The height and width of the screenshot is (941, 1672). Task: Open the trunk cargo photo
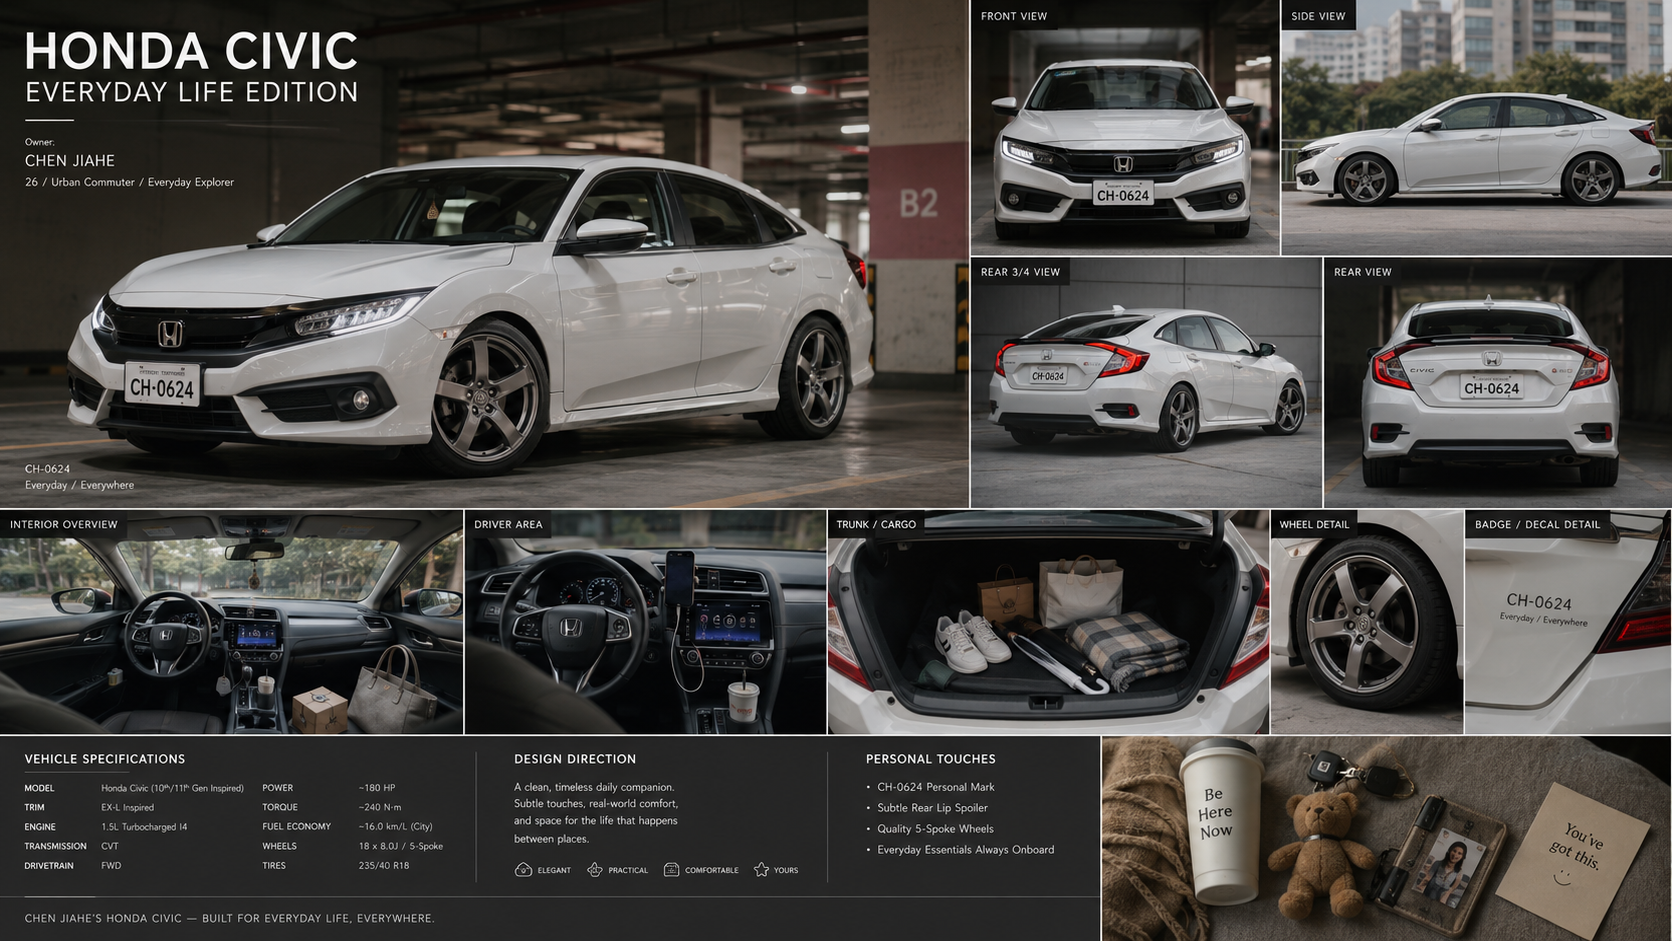[1048, 622]
